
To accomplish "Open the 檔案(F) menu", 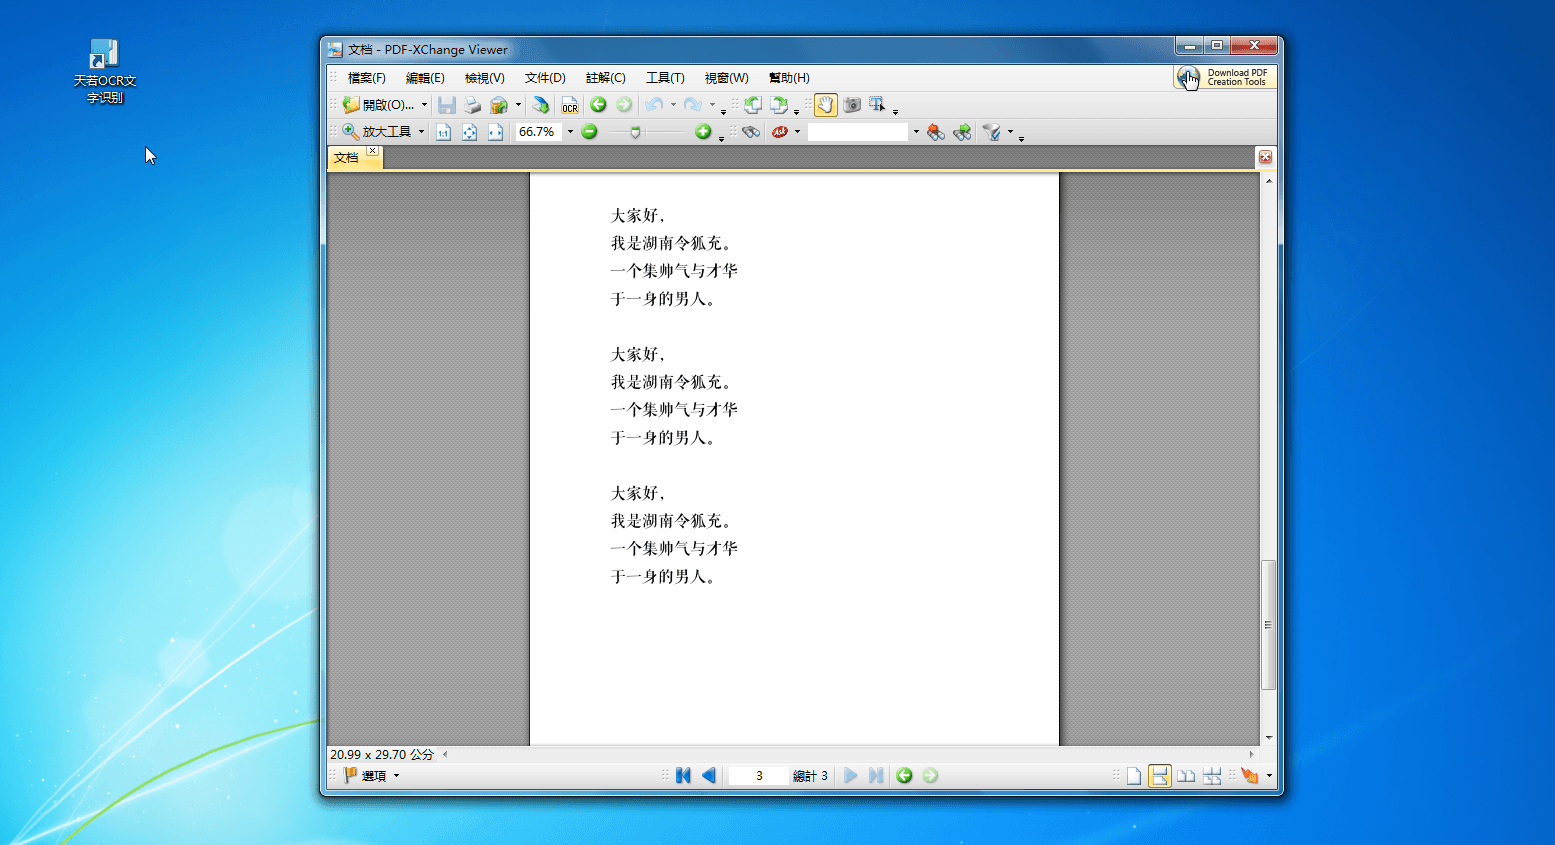I will tap(367, 78).
